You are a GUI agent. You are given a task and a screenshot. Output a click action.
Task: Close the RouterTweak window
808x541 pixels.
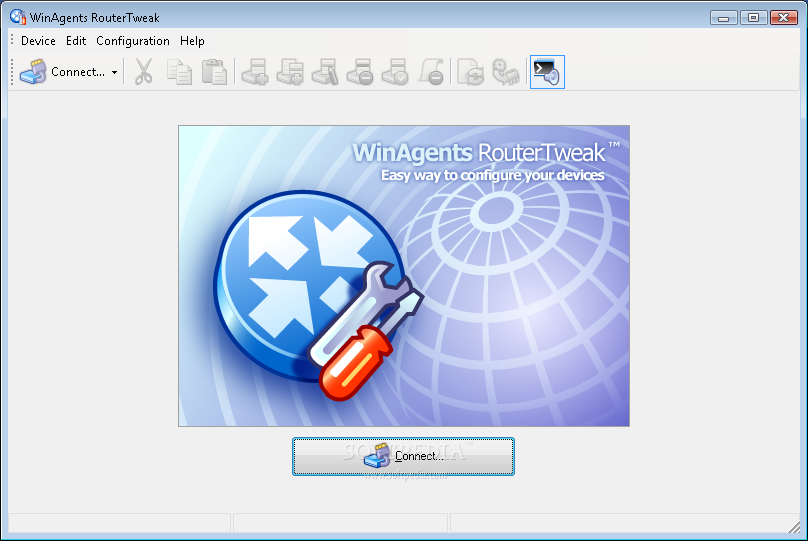[x=784, y=18]
